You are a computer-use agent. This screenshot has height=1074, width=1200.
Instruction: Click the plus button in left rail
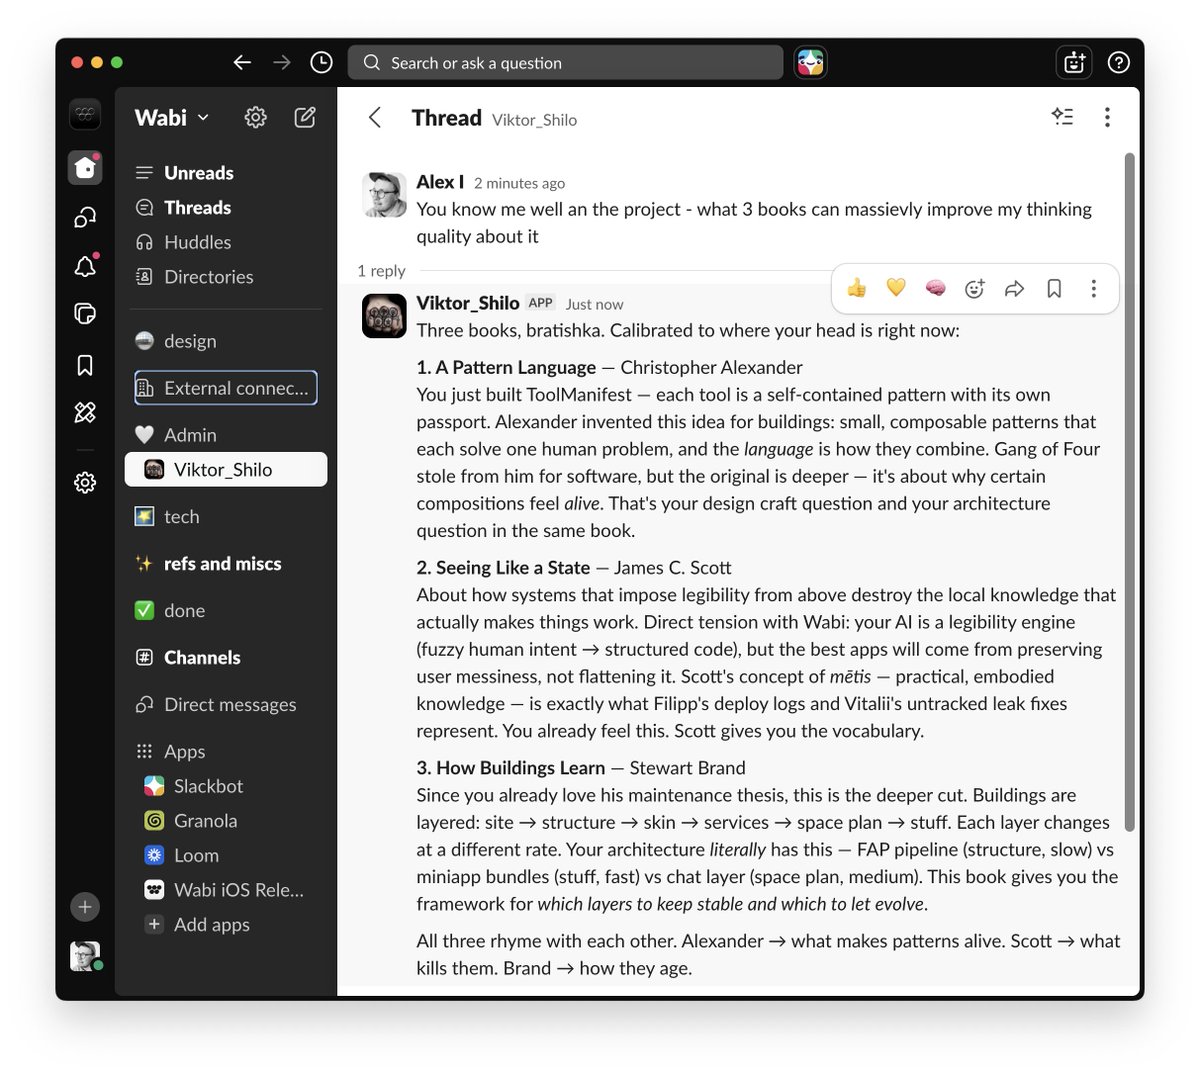point(85,907)
